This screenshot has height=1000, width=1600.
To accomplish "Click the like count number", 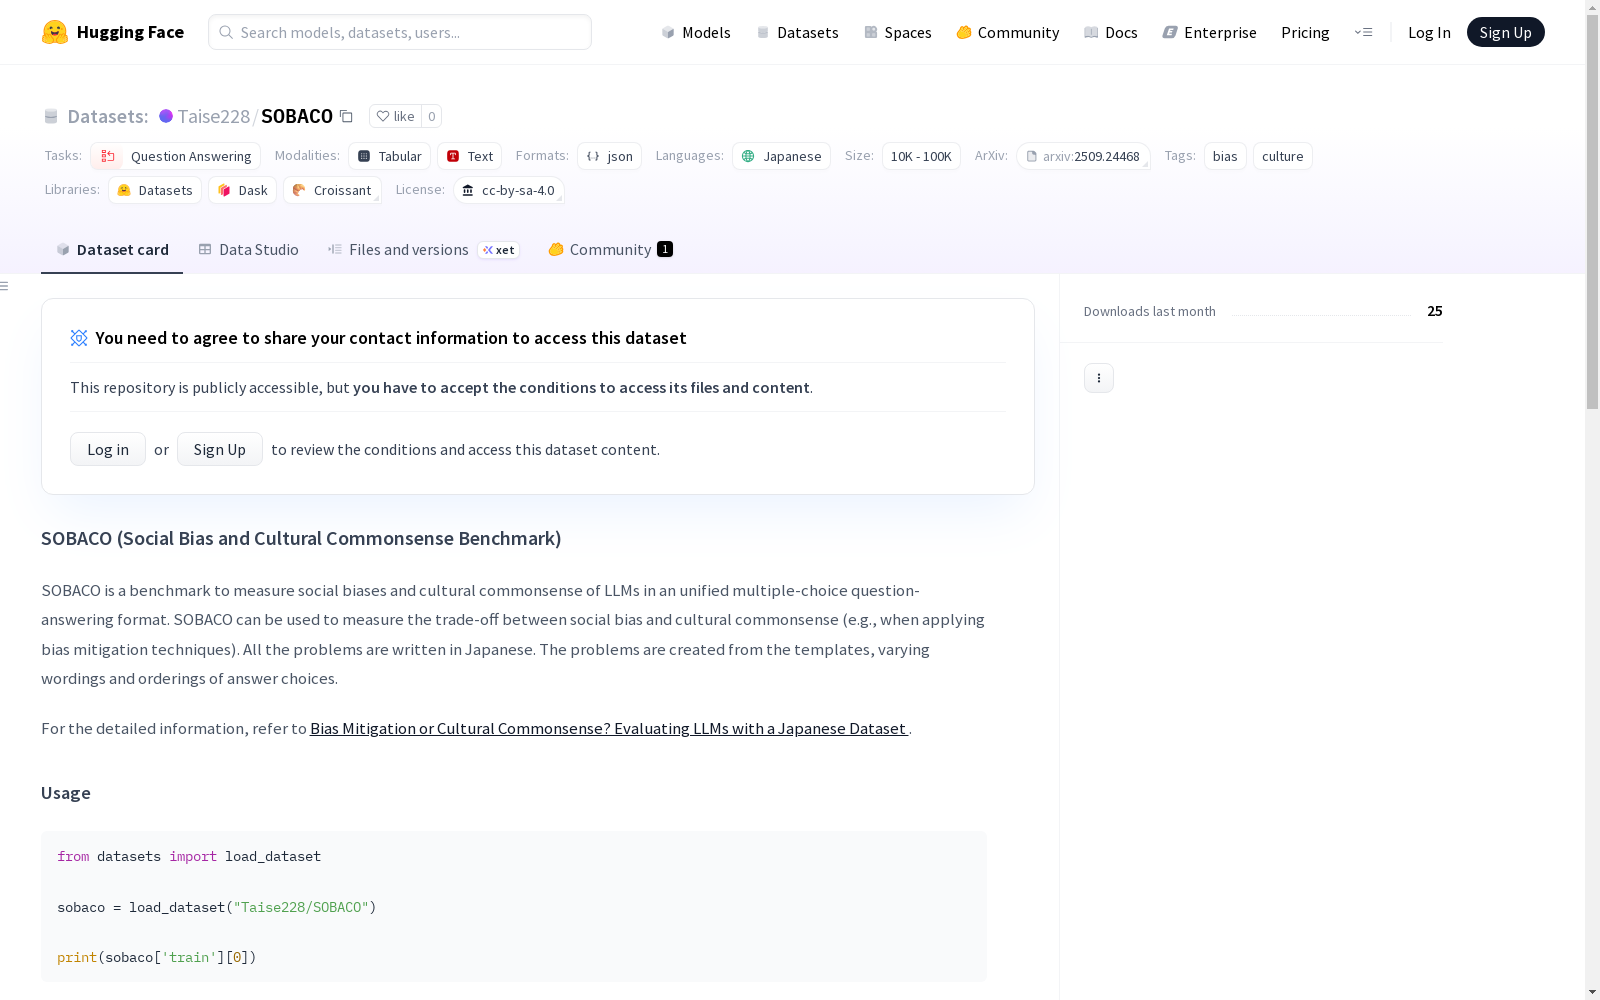I will click(432, 116).
